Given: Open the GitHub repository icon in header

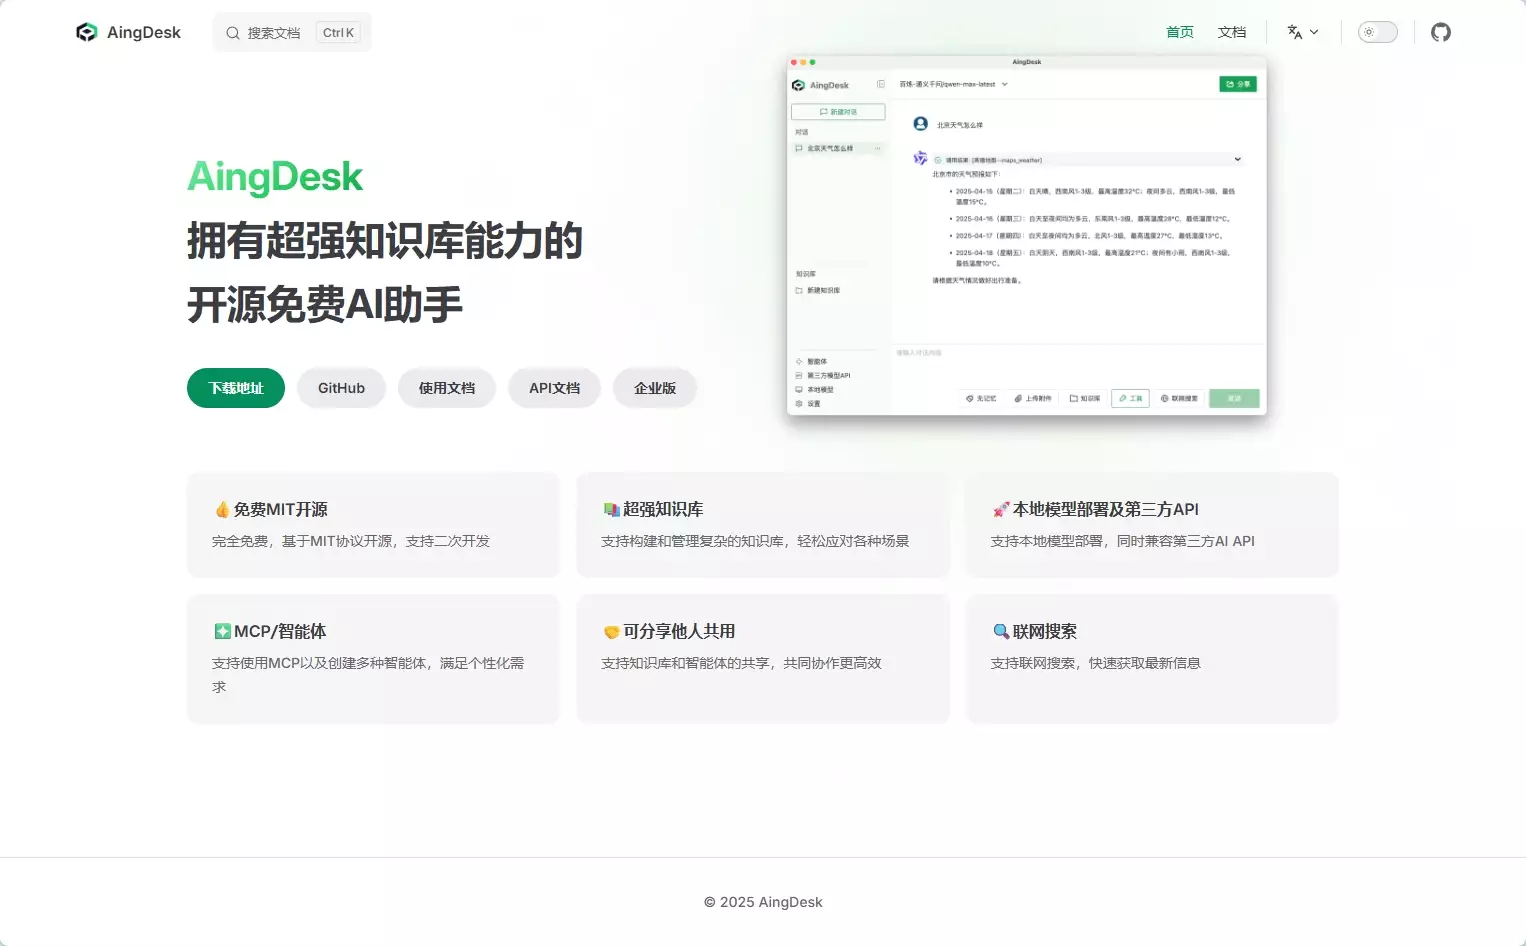Looking at the screenshot, I should (1440, 32).
